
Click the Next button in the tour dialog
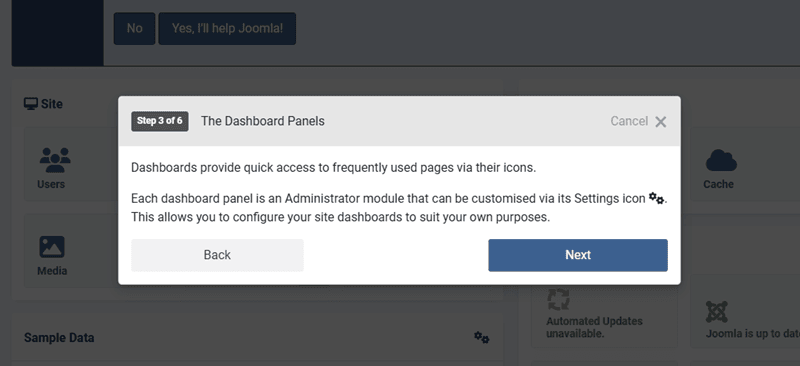(x=578, y=255)
